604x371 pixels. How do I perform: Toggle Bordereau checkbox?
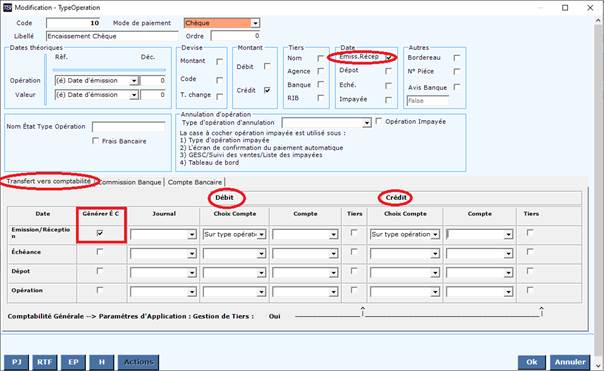(456, 58)
